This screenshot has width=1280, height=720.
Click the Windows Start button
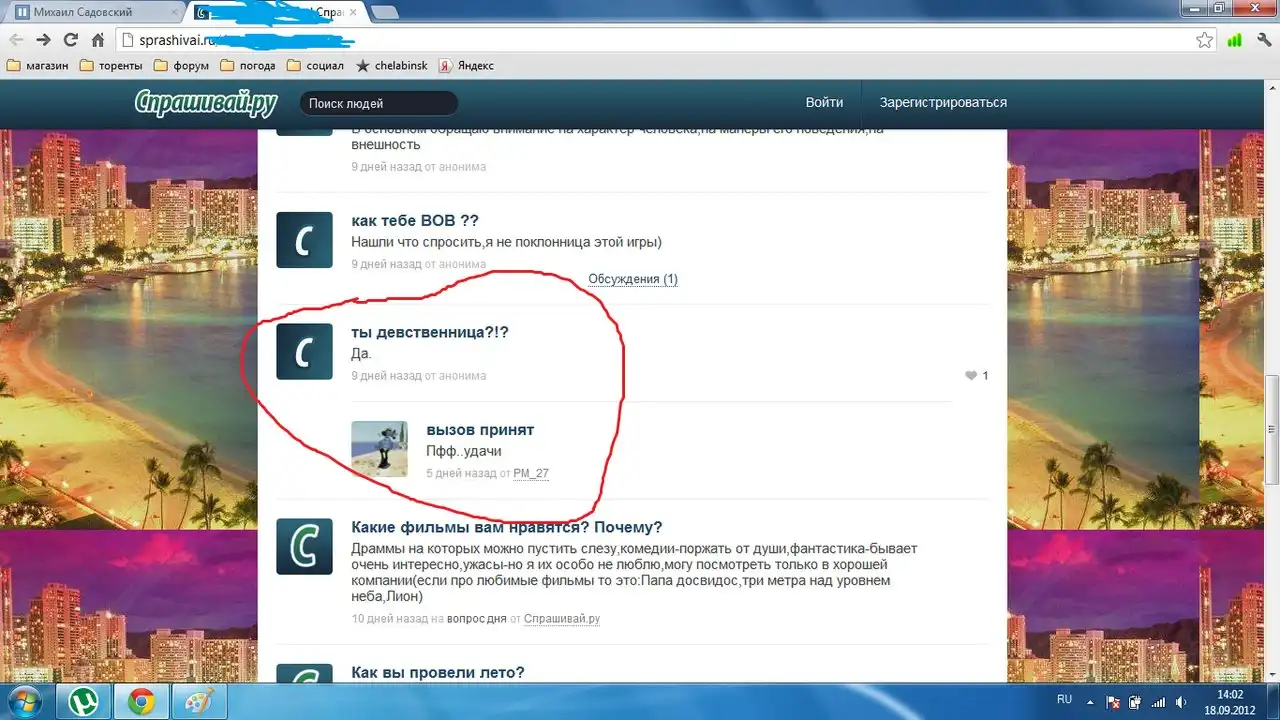[24, 700]
